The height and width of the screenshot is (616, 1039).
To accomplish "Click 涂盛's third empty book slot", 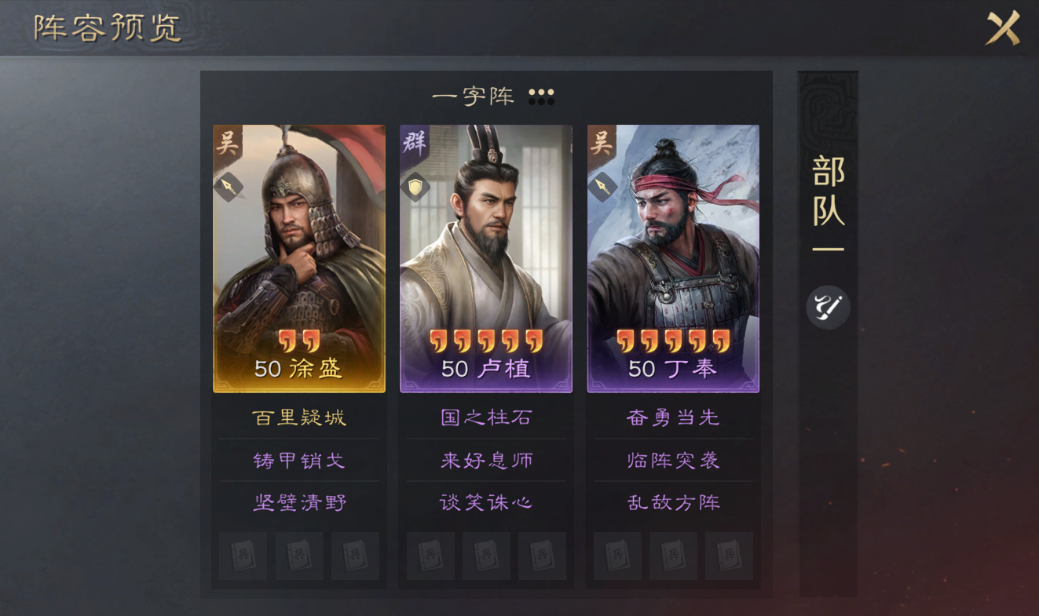I will tap(355, 556).
